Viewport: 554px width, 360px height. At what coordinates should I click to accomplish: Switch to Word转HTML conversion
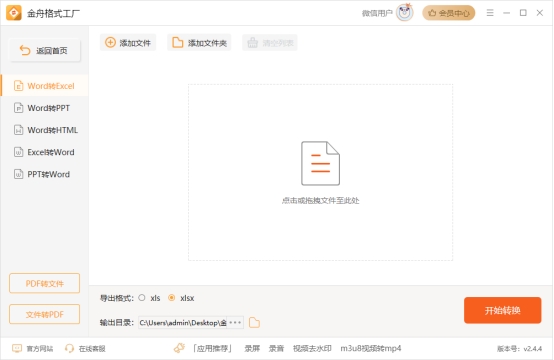pos(45,130)
